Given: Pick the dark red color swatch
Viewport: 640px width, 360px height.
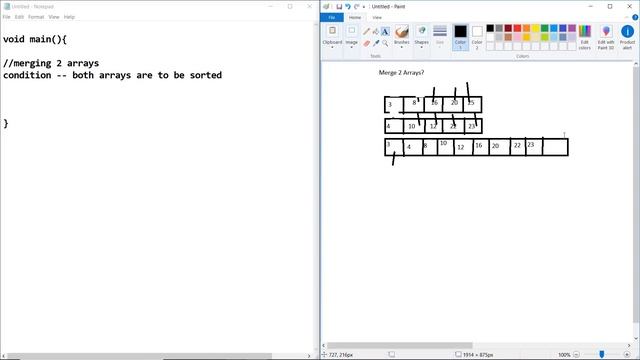Looking at the screenshot, I should click(x=508, y=28).
